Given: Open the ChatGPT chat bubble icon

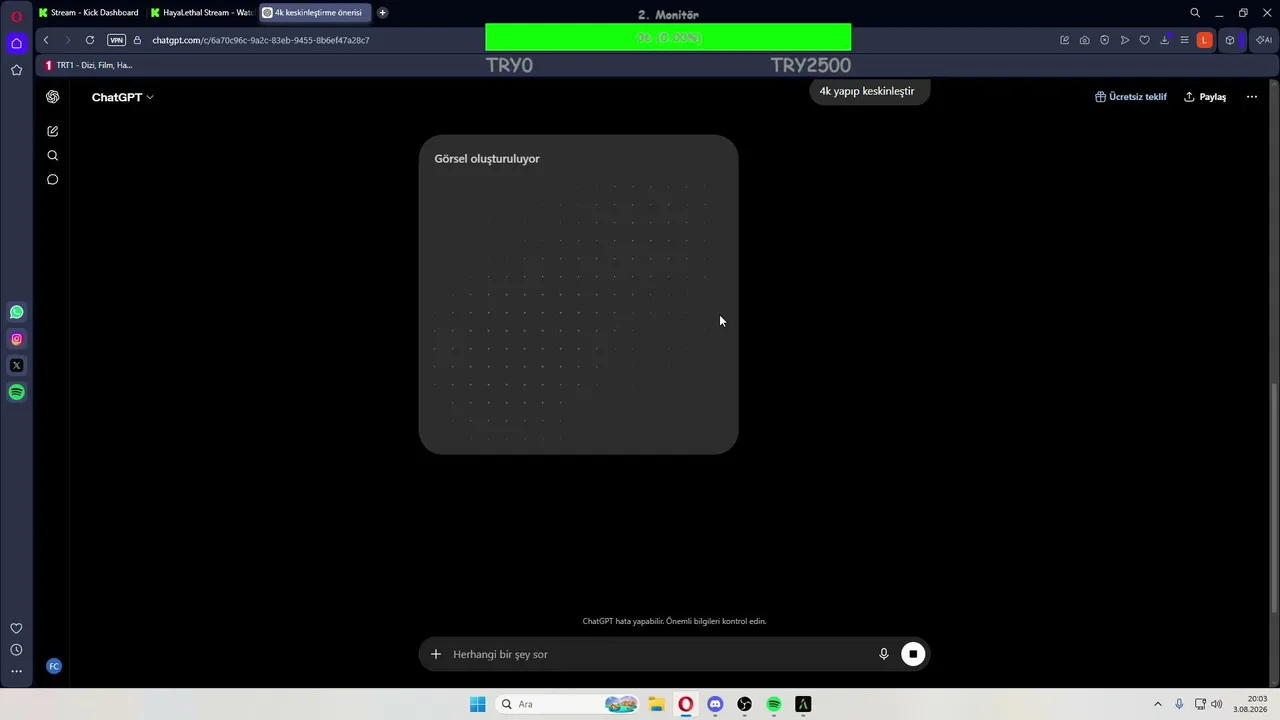Looking at the screenshot, I should click(53, 180).
